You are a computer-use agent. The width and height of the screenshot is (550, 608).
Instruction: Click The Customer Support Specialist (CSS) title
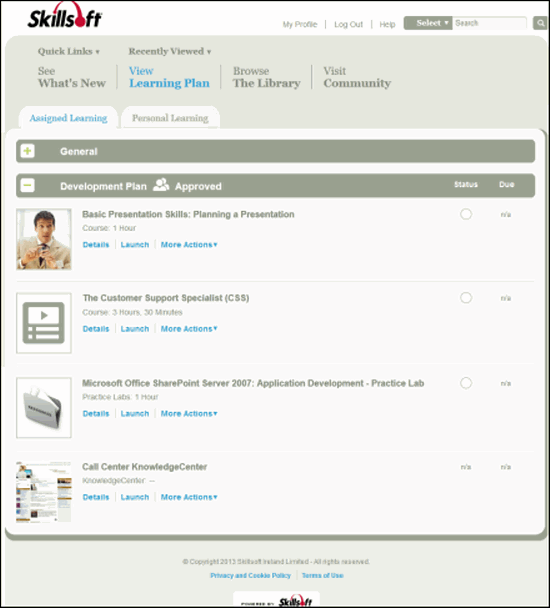(x=166, y=298)
